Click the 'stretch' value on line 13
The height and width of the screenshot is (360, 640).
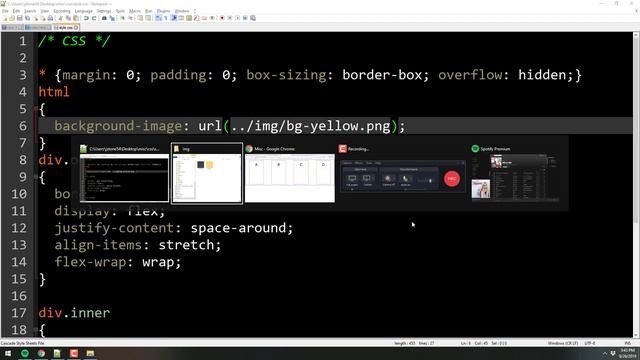(x=186, y=245)
